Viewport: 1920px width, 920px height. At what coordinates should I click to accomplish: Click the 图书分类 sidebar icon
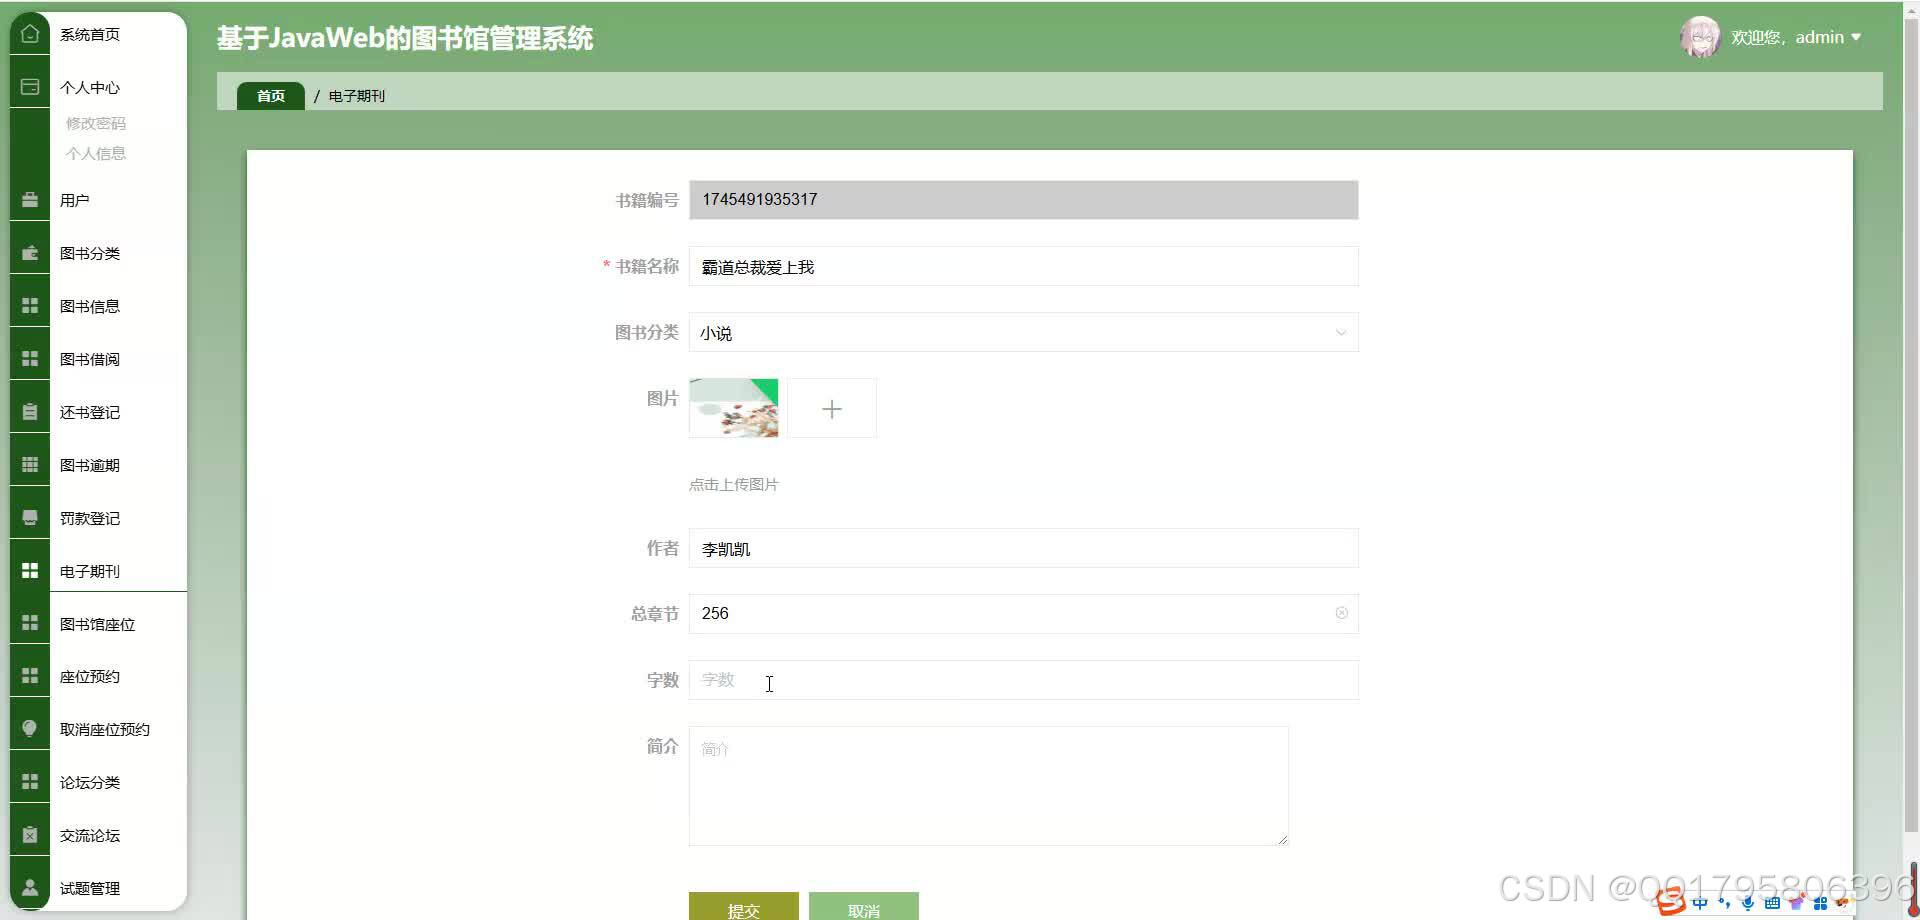tap(29, 252)
